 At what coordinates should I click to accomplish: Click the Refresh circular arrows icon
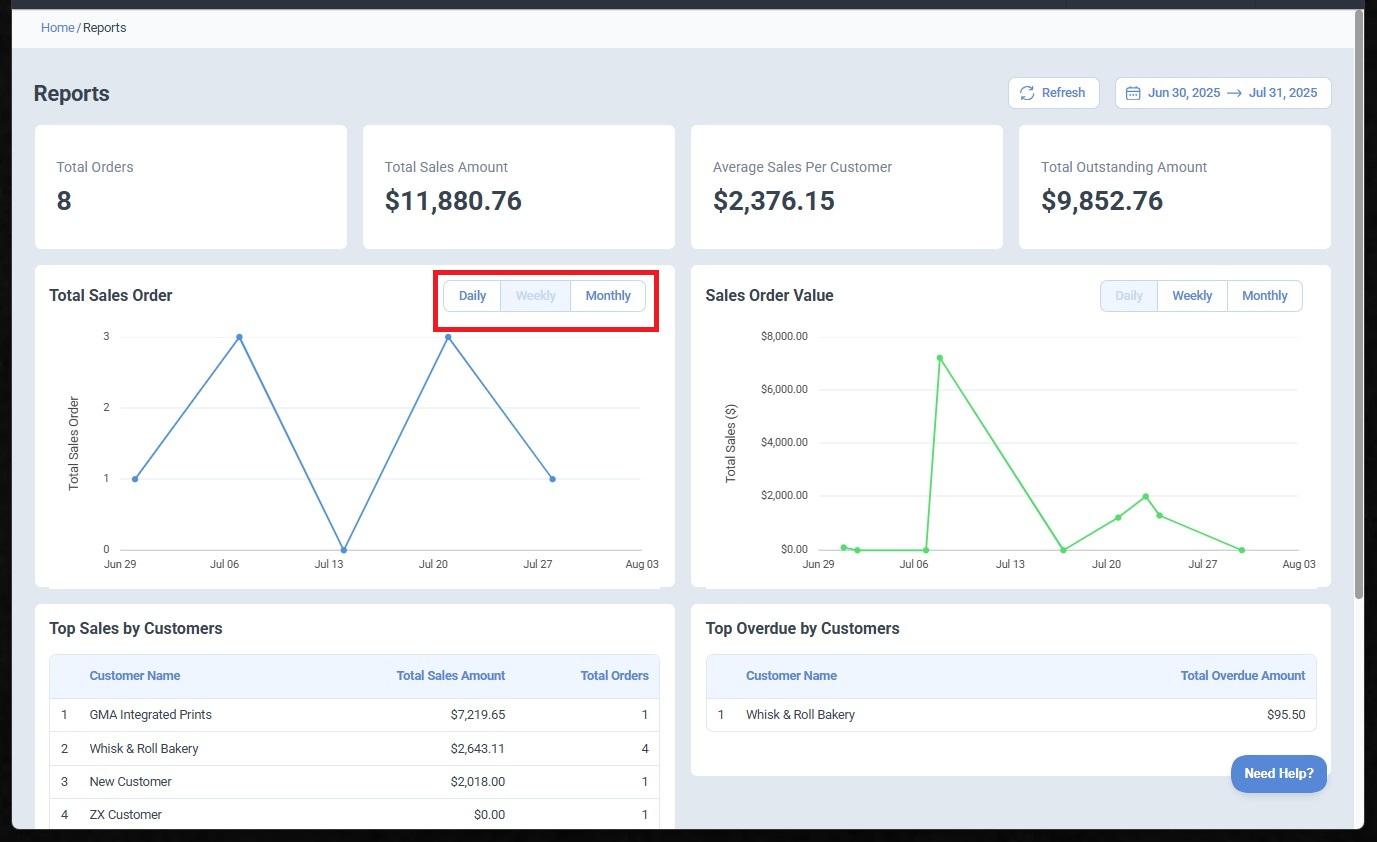coord(1027,93)
